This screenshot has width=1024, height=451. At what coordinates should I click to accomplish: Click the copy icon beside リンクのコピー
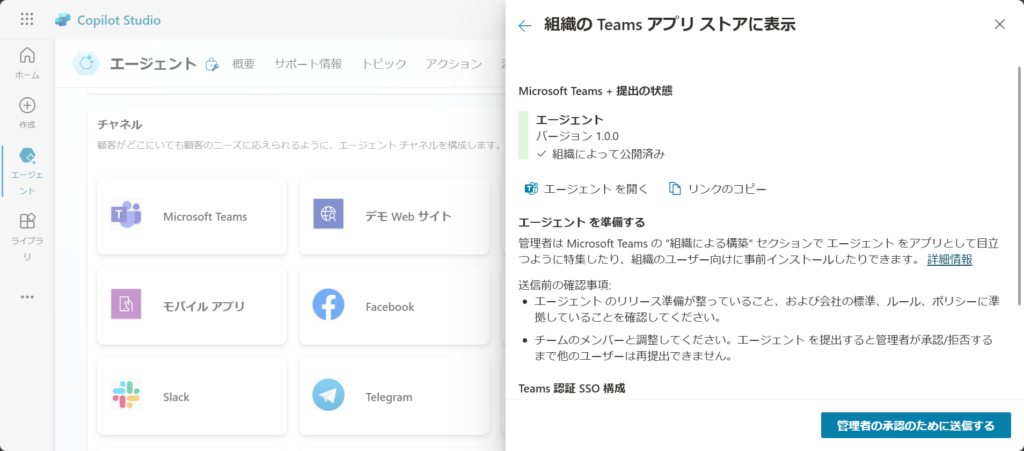coord(675,189)
